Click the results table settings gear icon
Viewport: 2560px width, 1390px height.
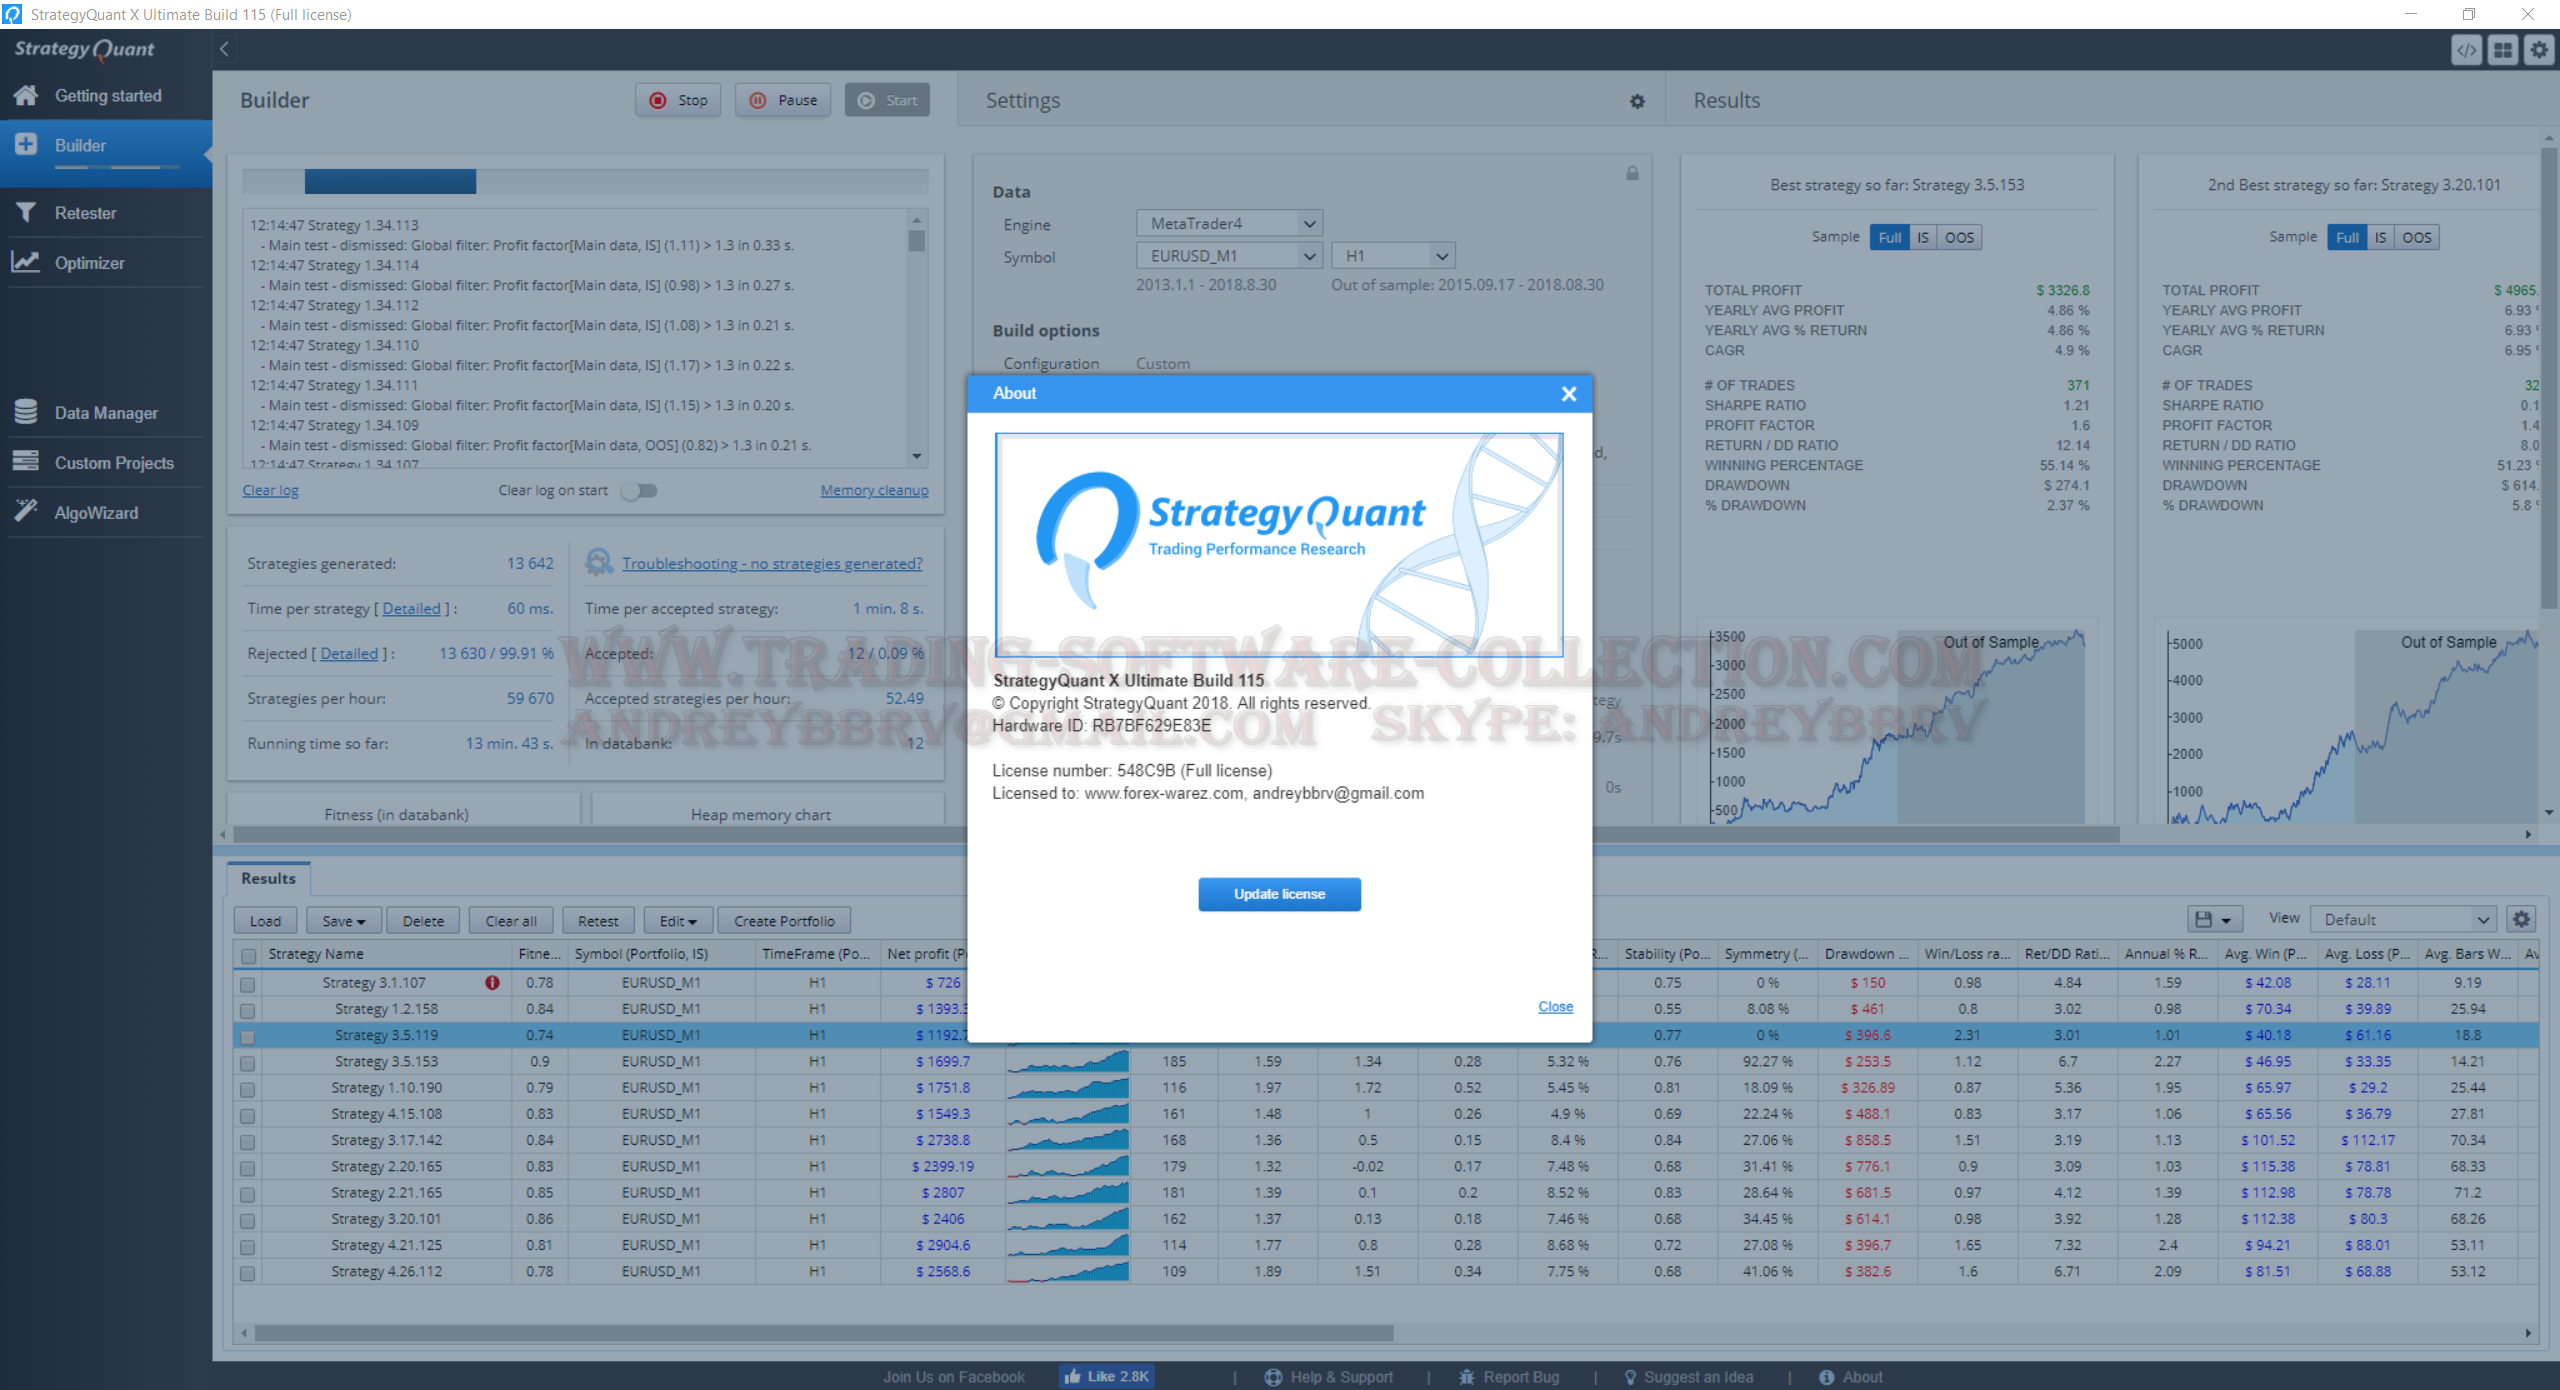click(2521, 919)
